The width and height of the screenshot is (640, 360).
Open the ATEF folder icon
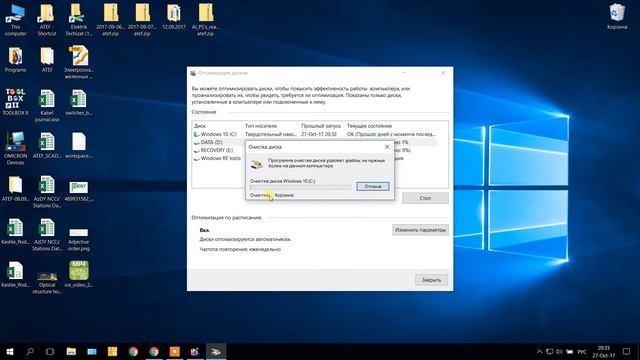point(47,60)
